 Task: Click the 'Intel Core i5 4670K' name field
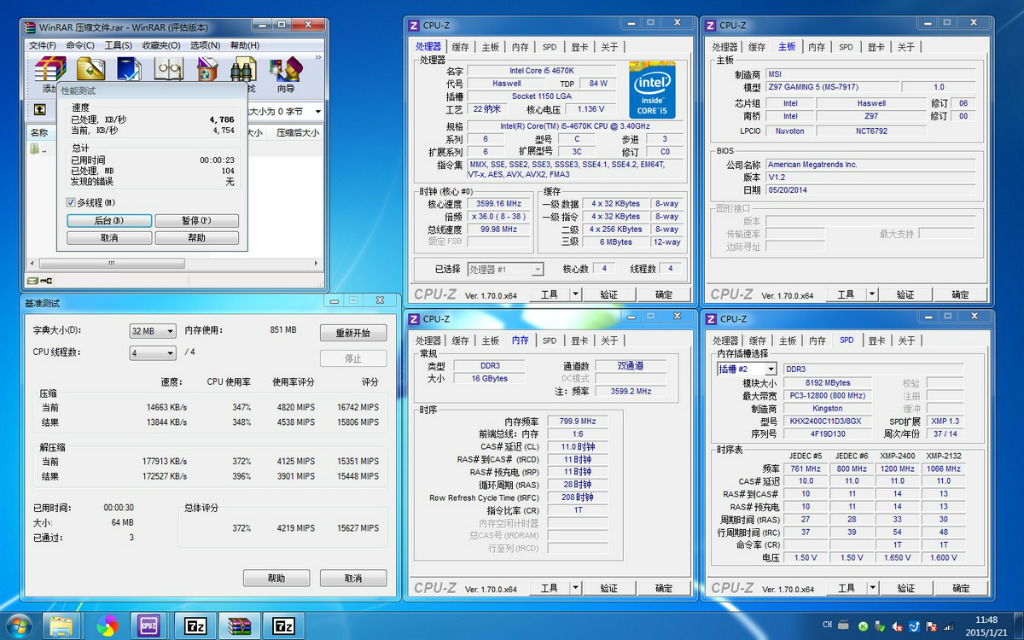[541, 71]
